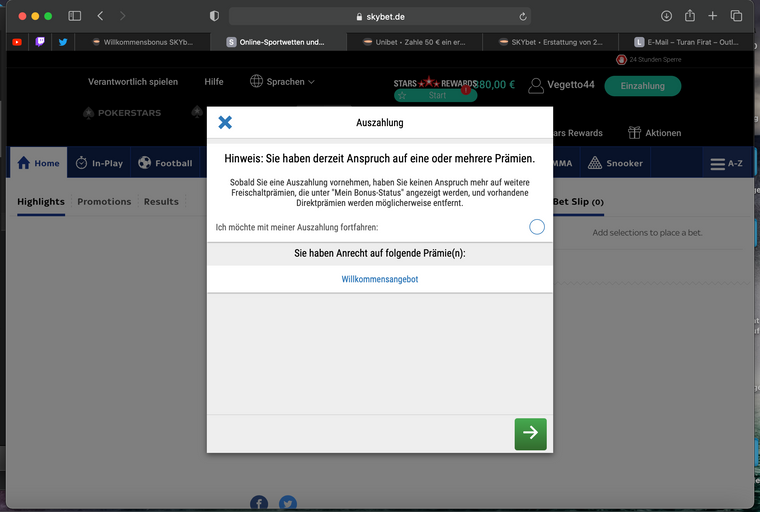This screenshot has height=512, width=760.
Task: Click the Einzahlung button
Action: click(x=643, y=86)
